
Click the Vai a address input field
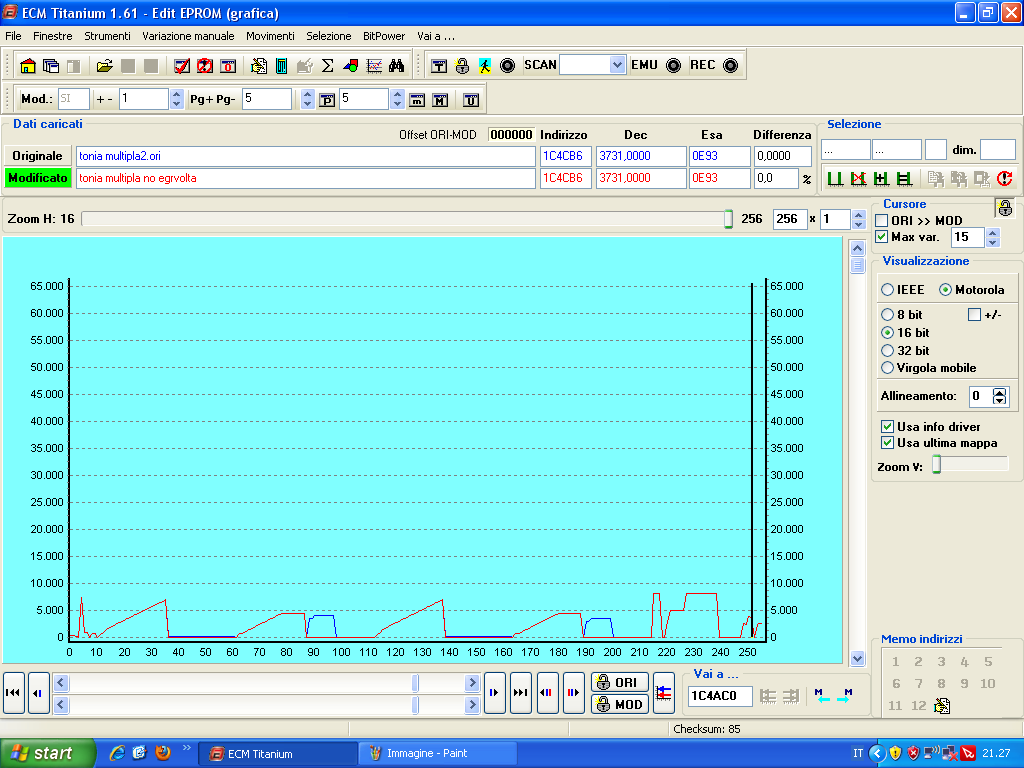point(720,696)
